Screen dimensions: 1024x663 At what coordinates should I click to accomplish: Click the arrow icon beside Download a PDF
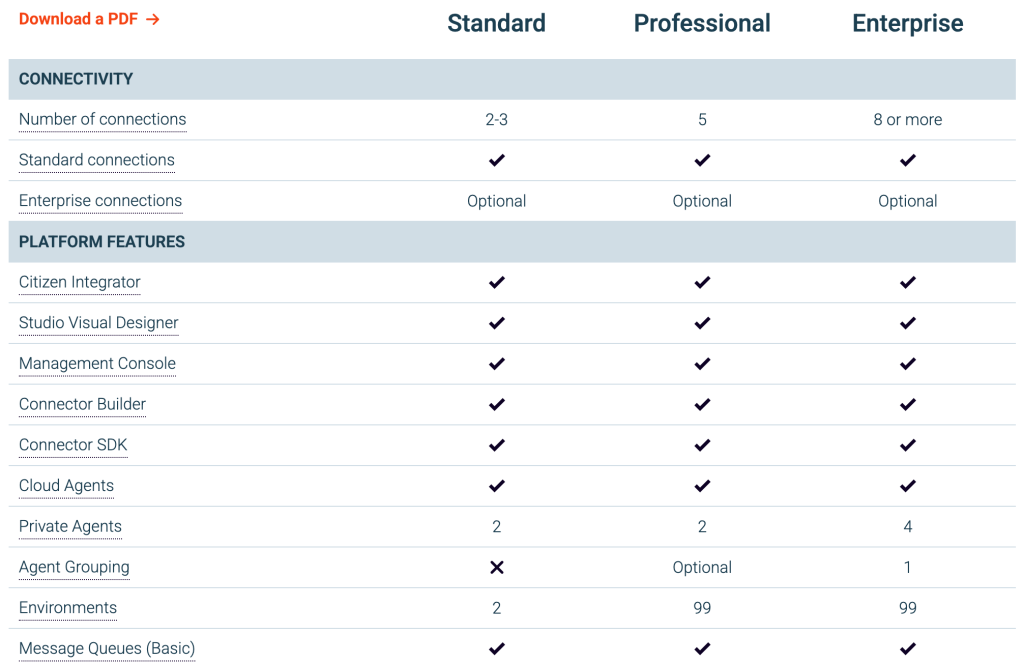coord(153,19)
